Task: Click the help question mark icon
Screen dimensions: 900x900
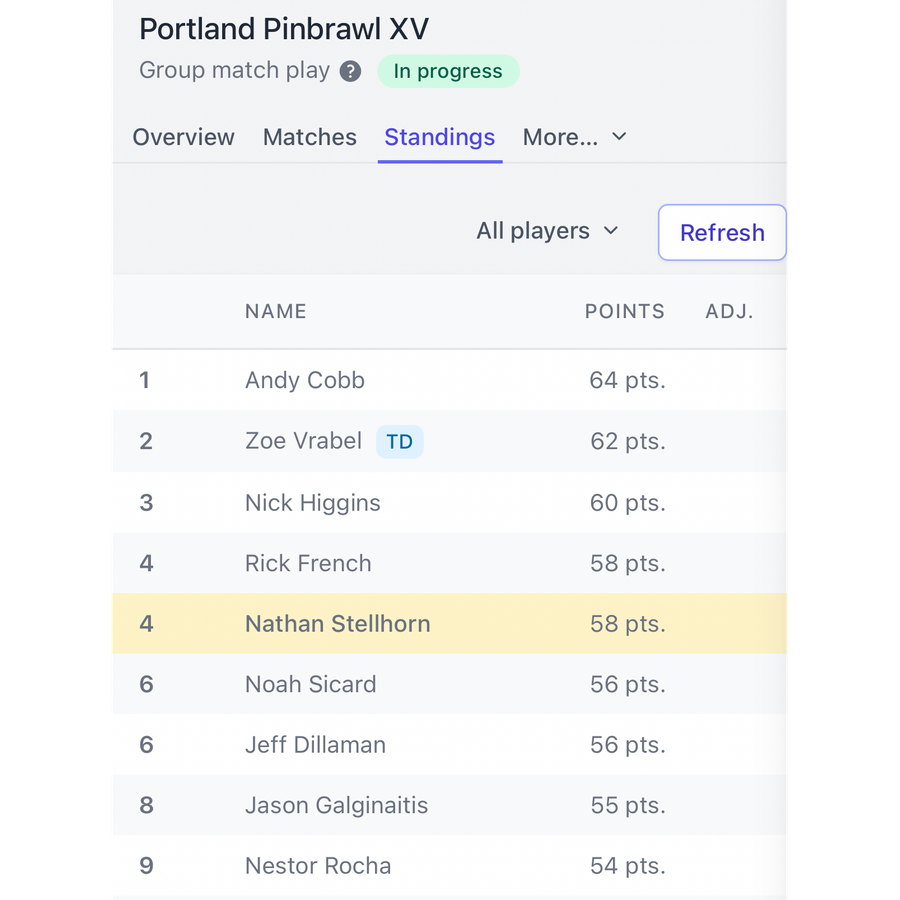Action: pos(350,72)
